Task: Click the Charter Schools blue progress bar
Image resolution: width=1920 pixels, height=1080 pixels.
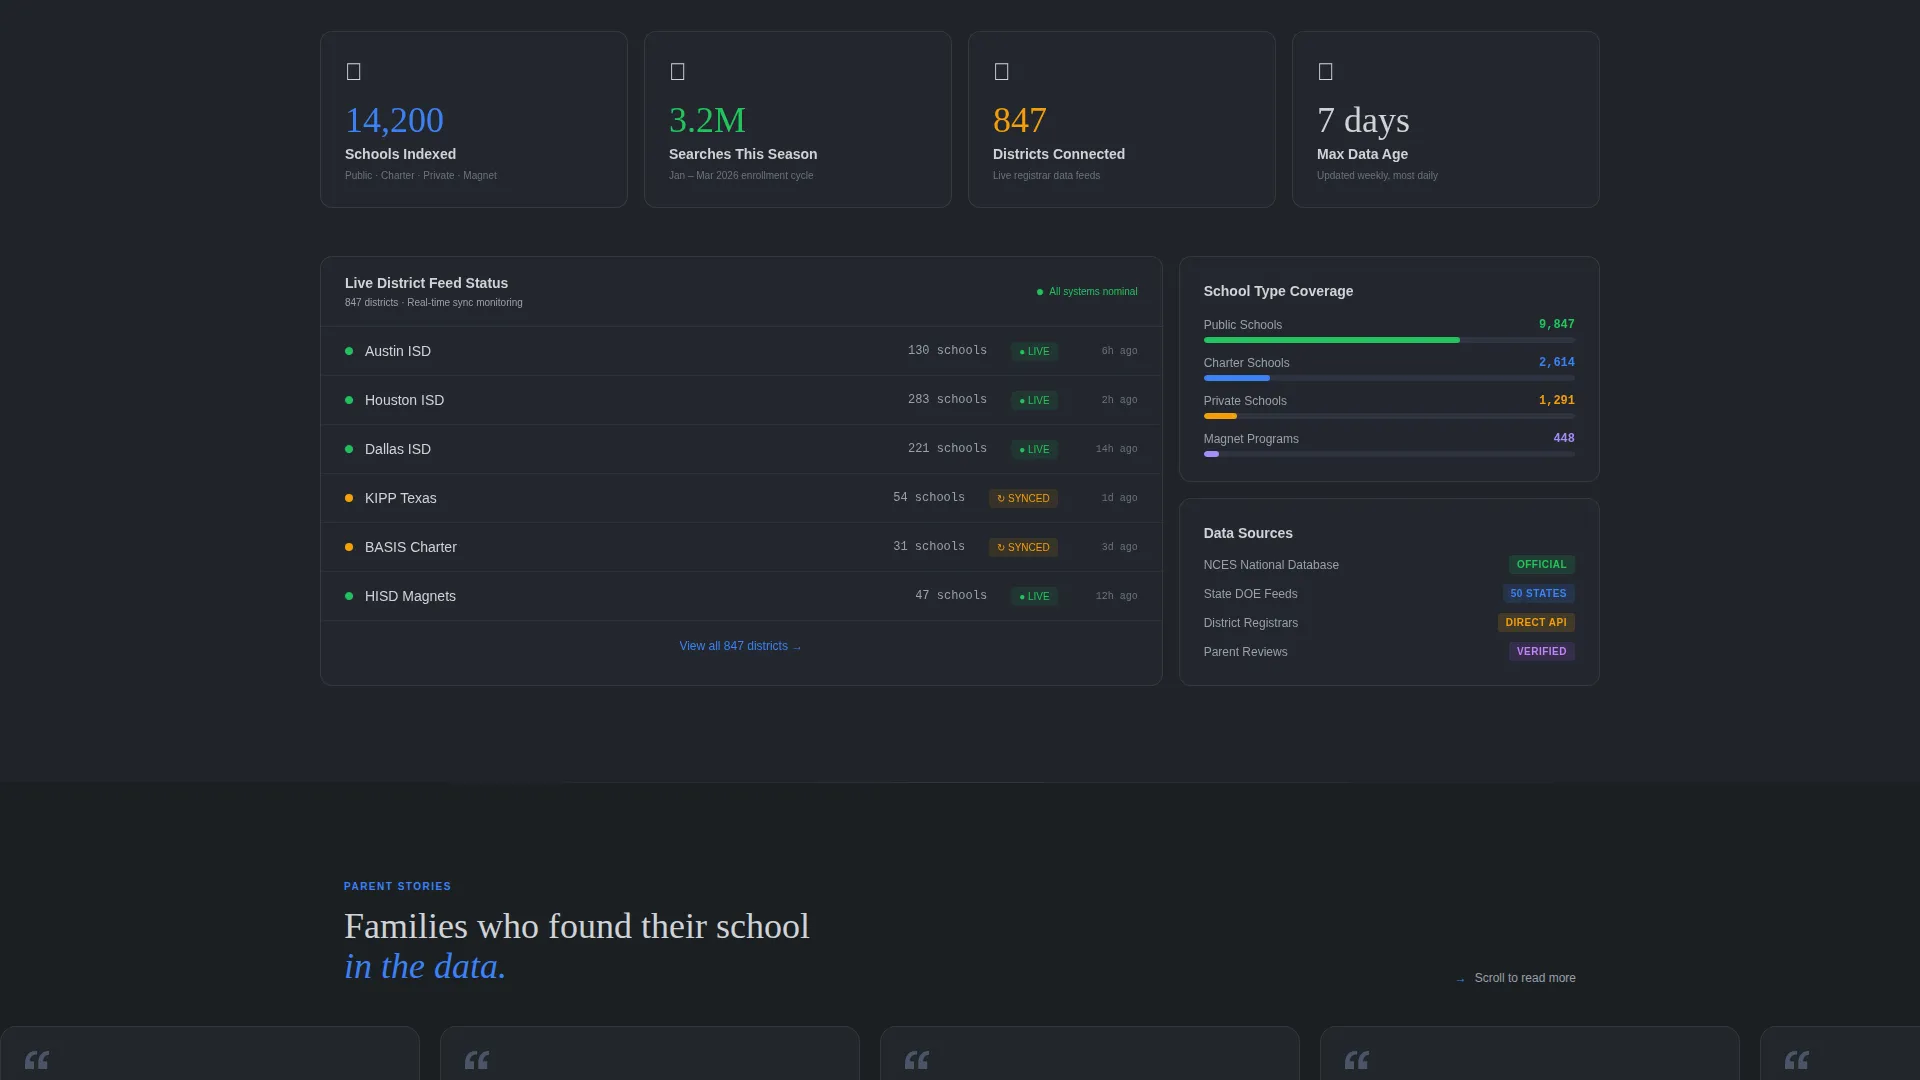Action: (x=1237, y=378)
